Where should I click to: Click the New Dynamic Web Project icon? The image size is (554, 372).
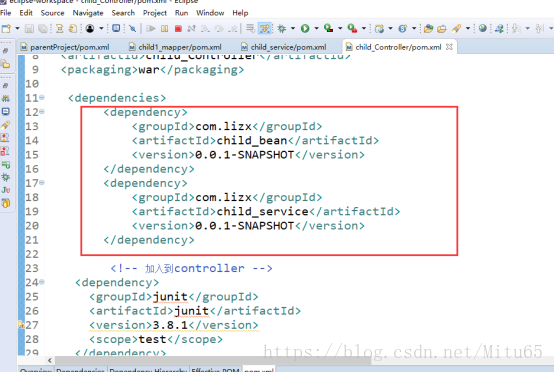coord(379,29)
